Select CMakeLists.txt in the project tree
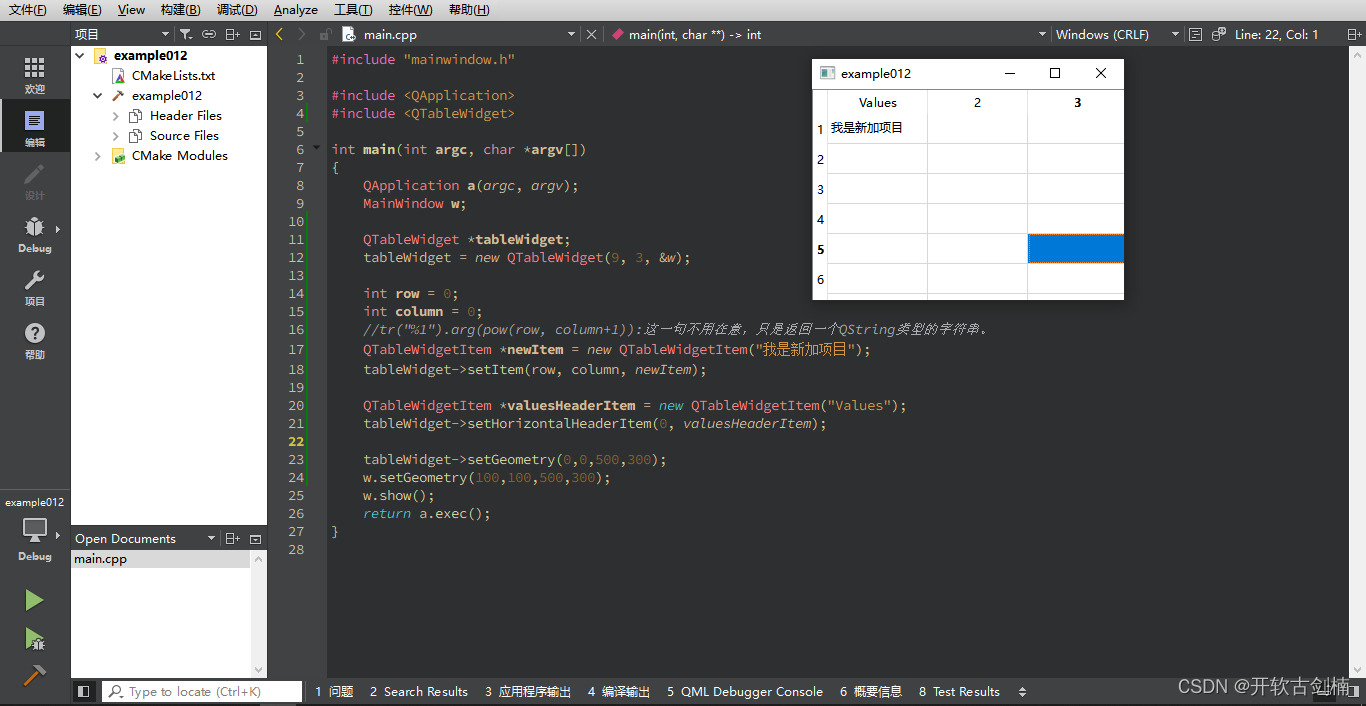The image size is (1366, 706). (x=173, y=76)
